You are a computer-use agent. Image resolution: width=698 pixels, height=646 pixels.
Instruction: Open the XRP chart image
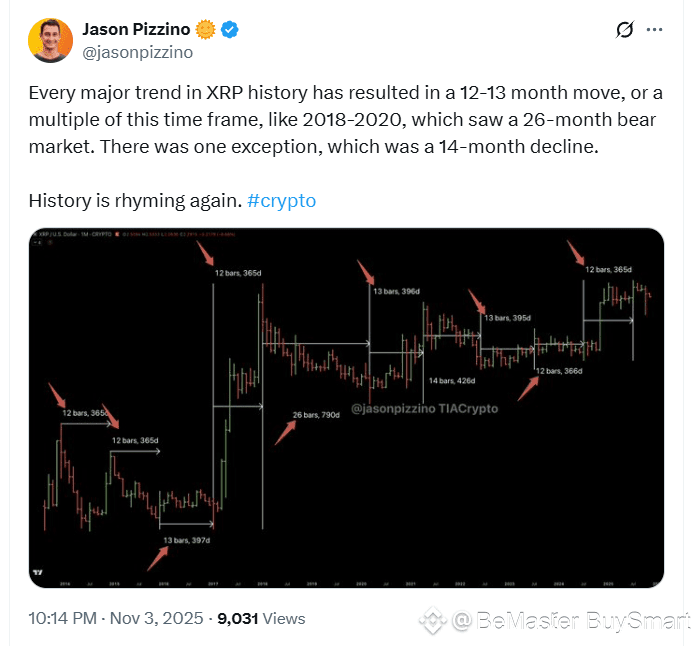pyautogui.click(x=346, y=408)
